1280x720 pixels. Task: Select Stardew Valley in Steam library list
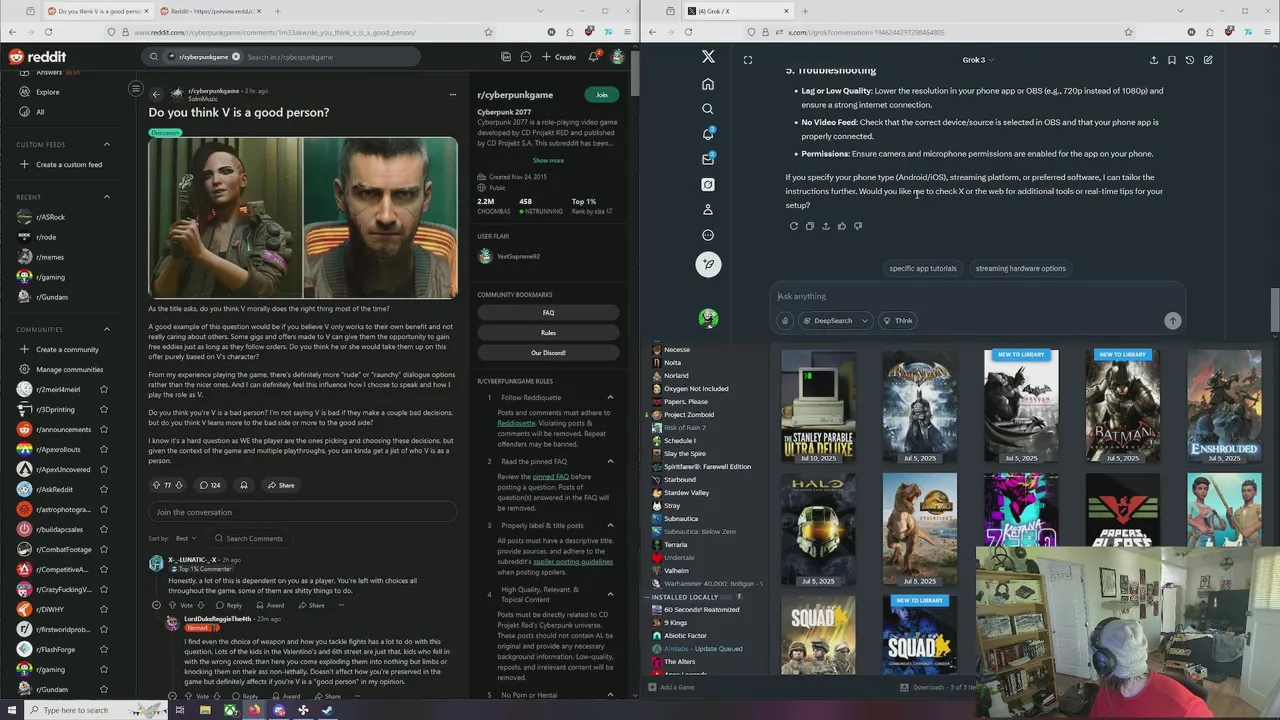[x=686, y=493]
